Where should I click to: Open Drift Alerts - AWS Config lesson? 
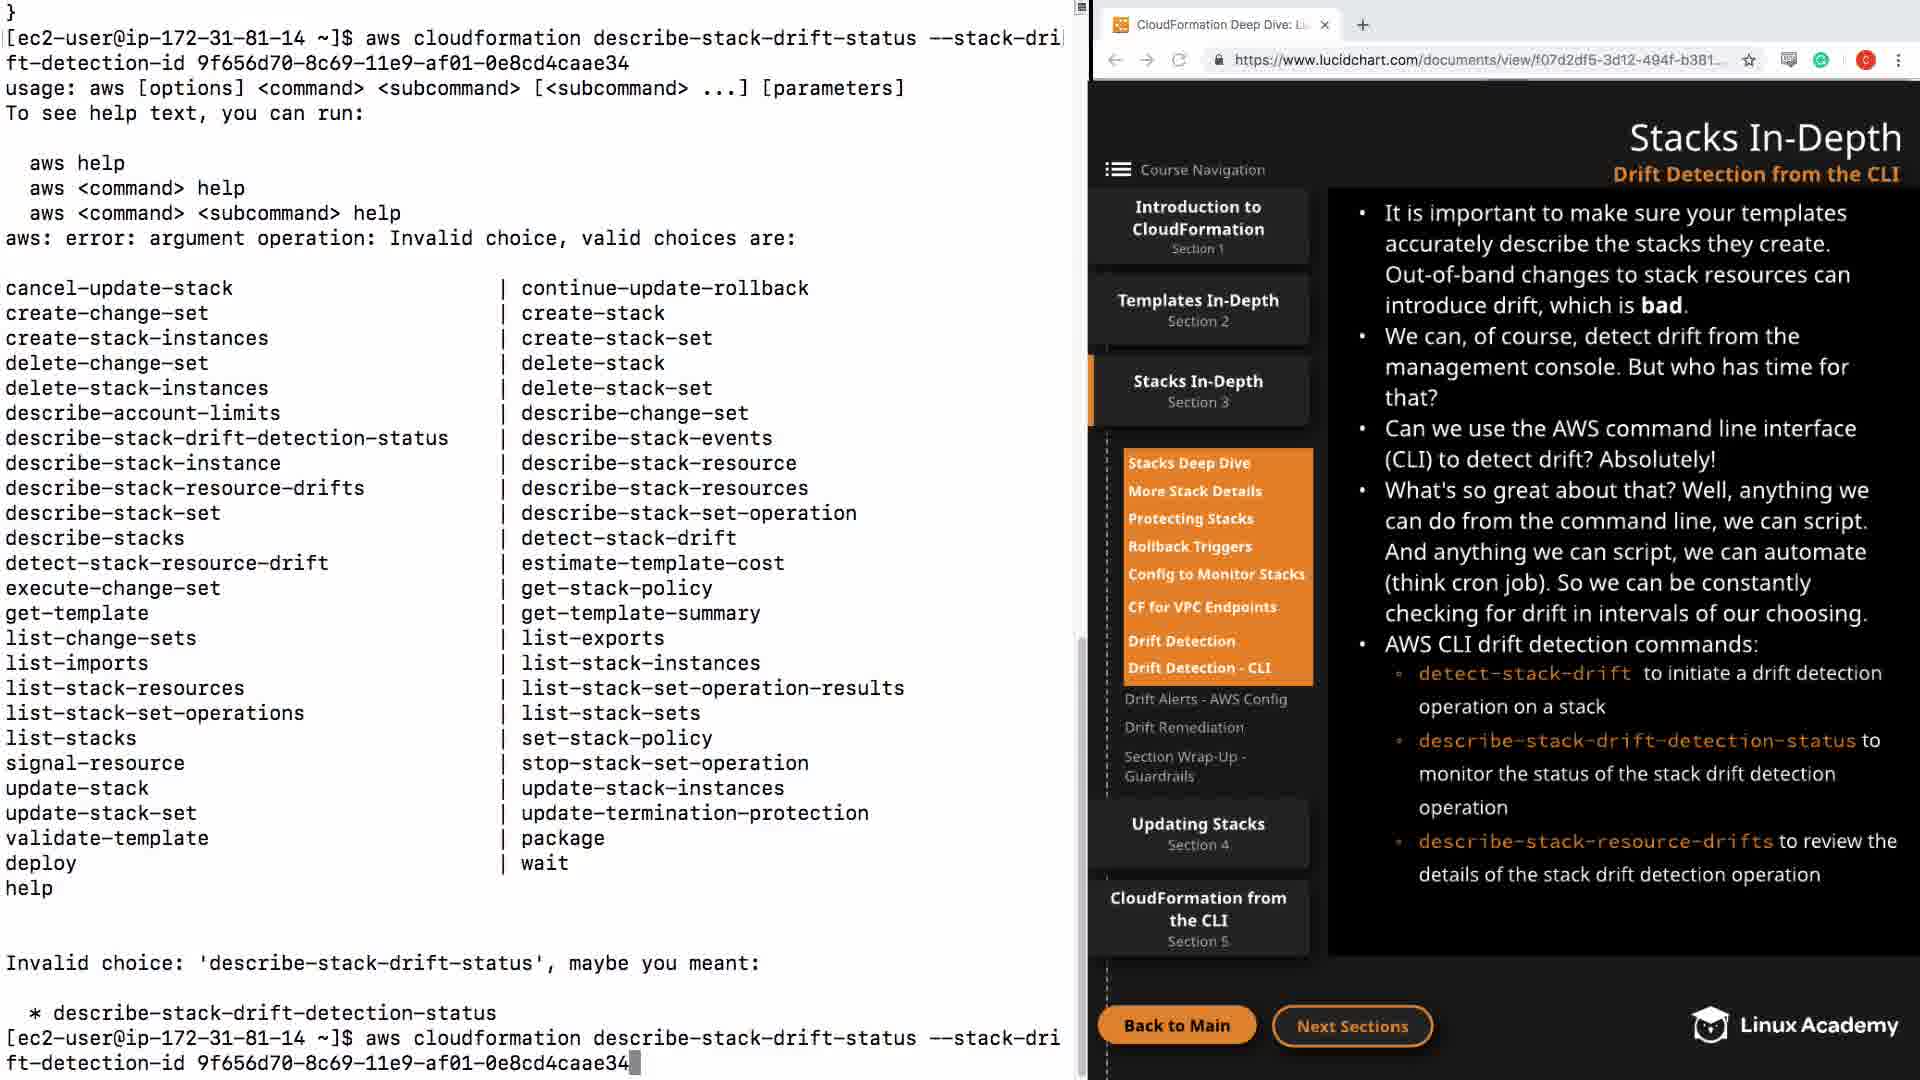click(1205, 699)
